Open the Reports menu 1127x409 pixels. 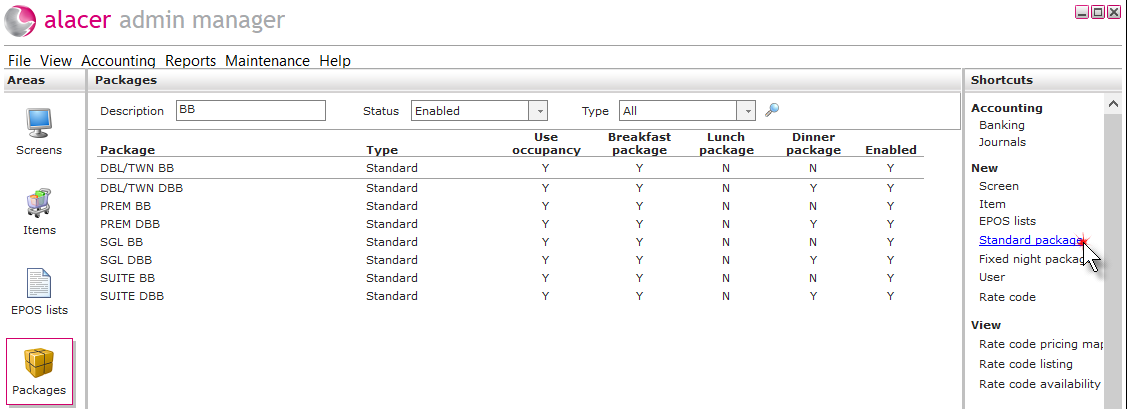click(190, 61)
